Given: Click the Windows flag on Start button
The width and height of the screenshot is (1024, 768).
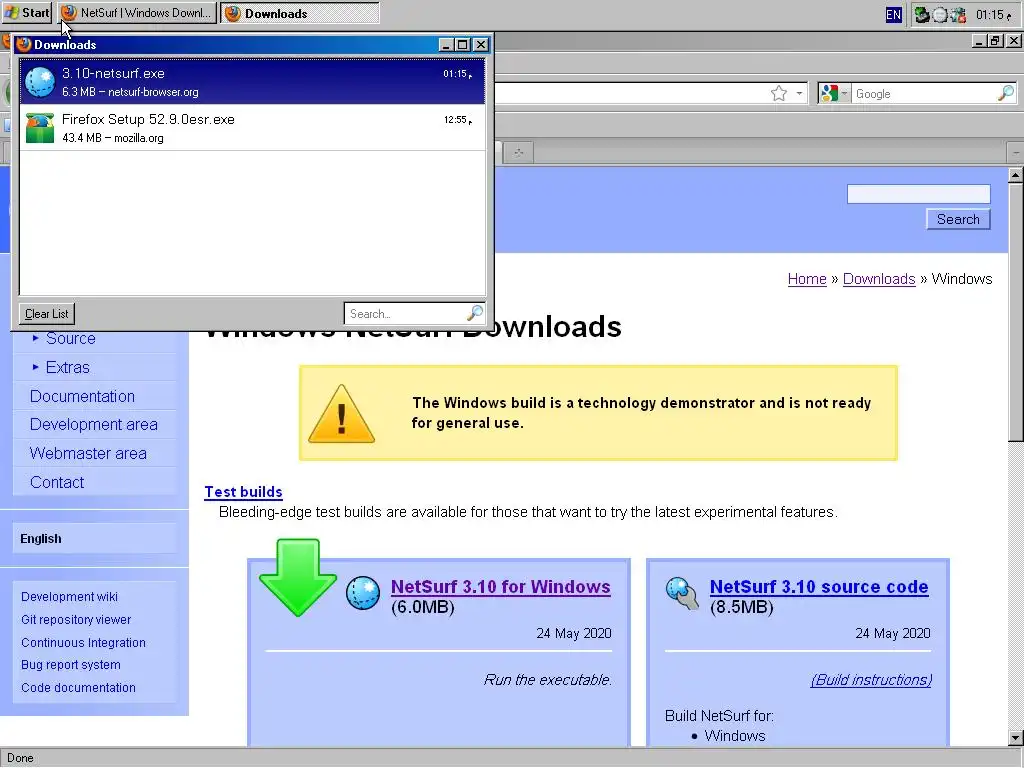Looking at the screenshot, I should [12, 13].
